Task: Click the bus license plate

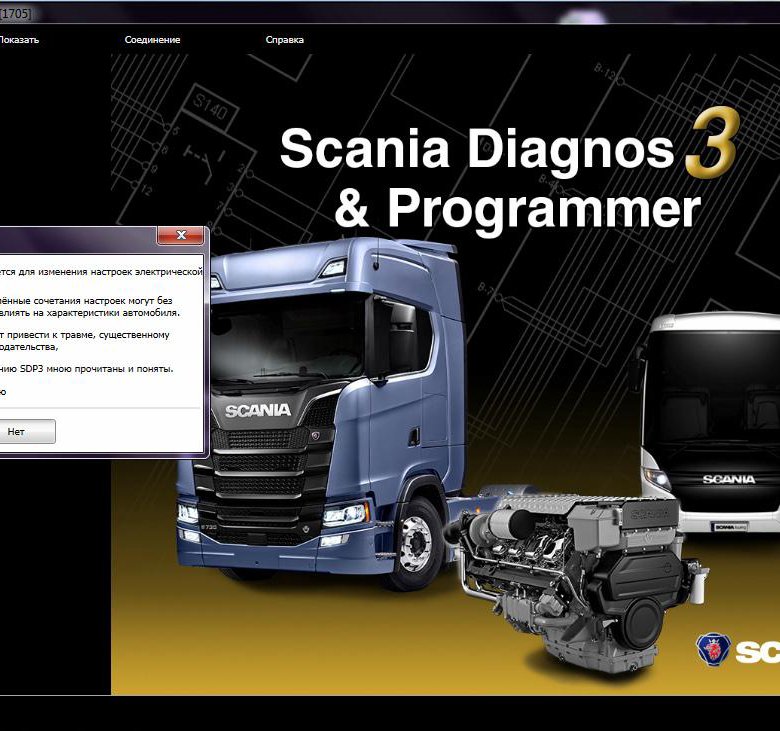Action: tap(729, 526)
